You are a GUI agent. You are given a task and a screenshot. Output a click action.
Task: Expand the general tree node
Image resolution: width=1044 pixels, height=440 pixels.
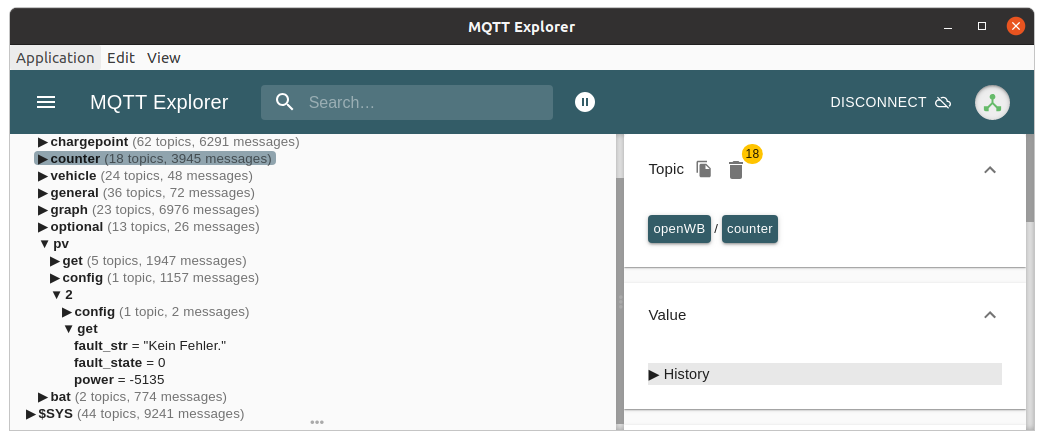(x=43, y=193)
